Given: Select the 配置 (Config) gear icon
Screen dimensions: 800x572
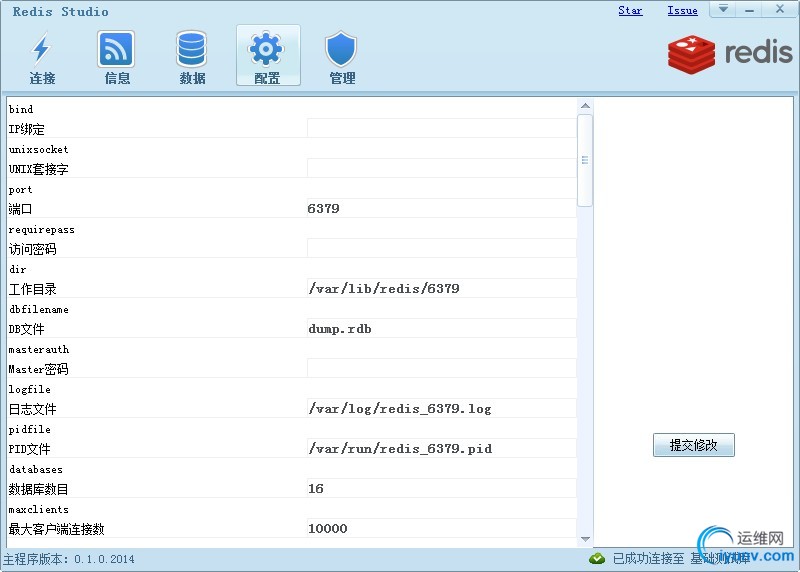Looking at the screenshot, I should click(268, 55).
